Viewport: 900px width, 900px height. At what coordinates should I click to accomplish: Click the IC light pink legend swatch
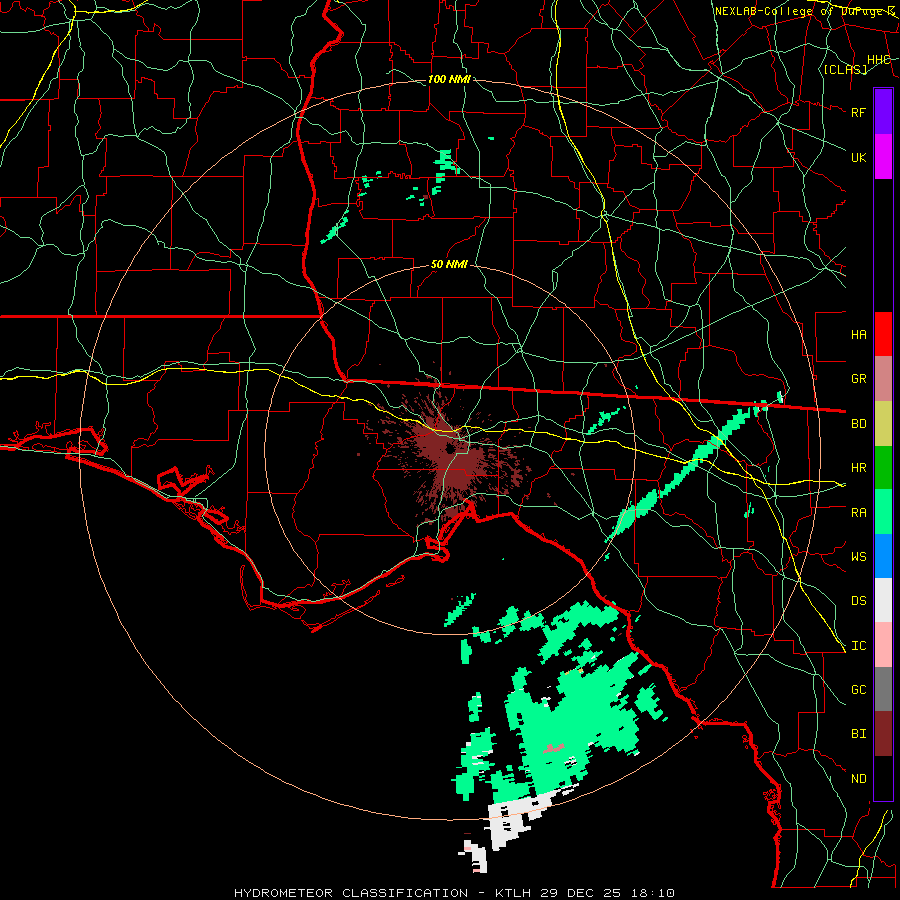tap(883, 645)
